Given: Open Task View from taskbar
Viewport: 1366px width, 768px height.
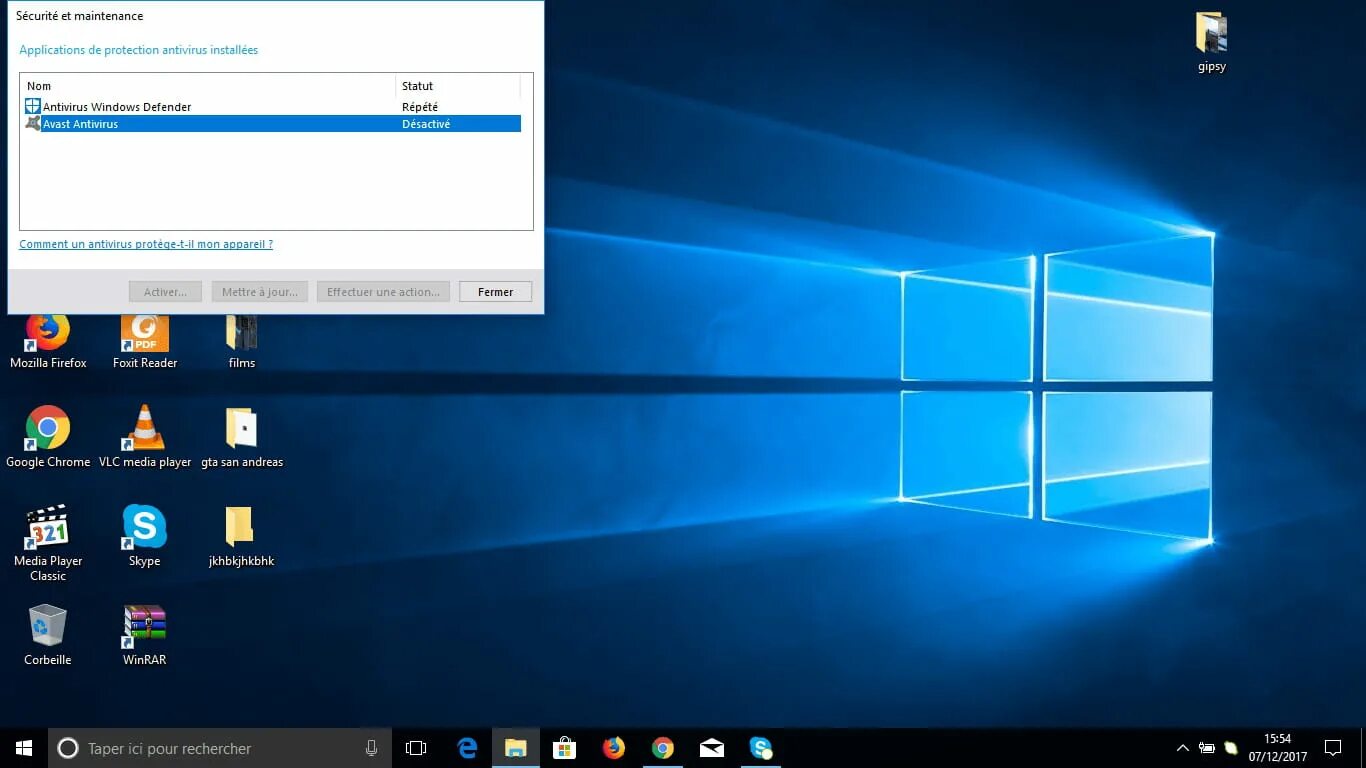Looking at the screenshot, I should [416, 748].
